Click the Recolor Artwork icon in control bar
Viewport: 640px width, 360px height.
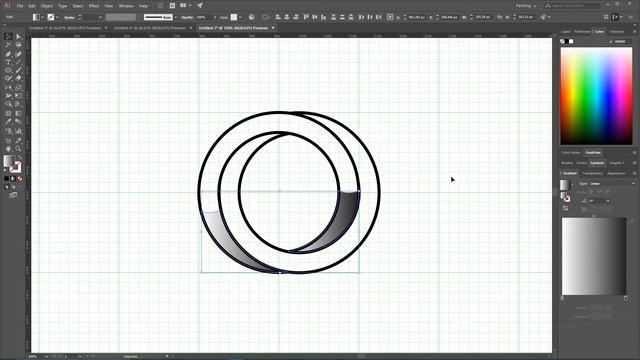252,17
